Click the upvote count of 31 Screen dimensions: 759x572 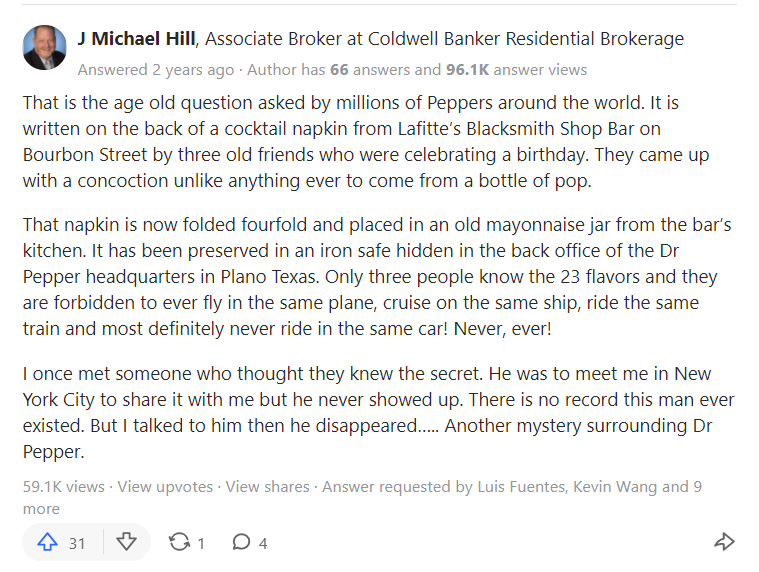pos(76,543)
